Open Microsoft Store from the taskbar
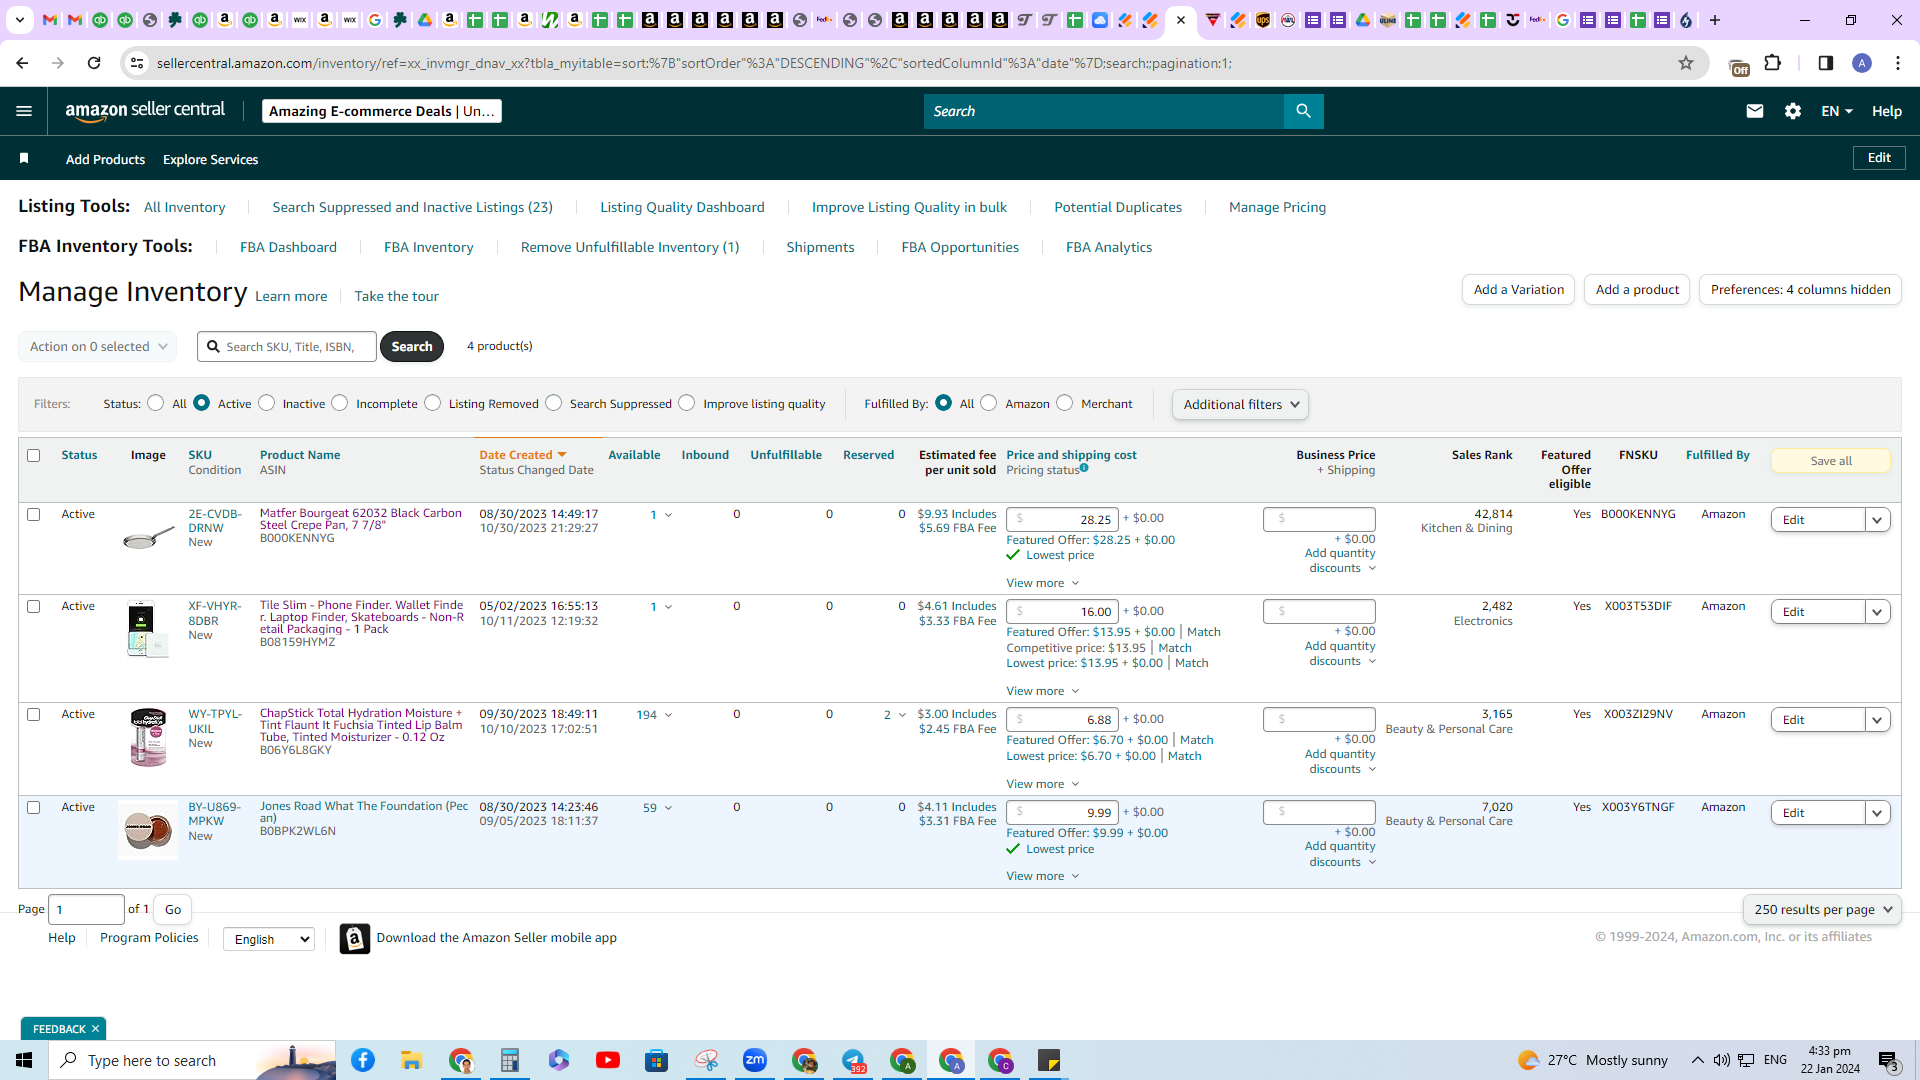The height and width of the screenshot is (1080, 1920). pos(657,1060)
